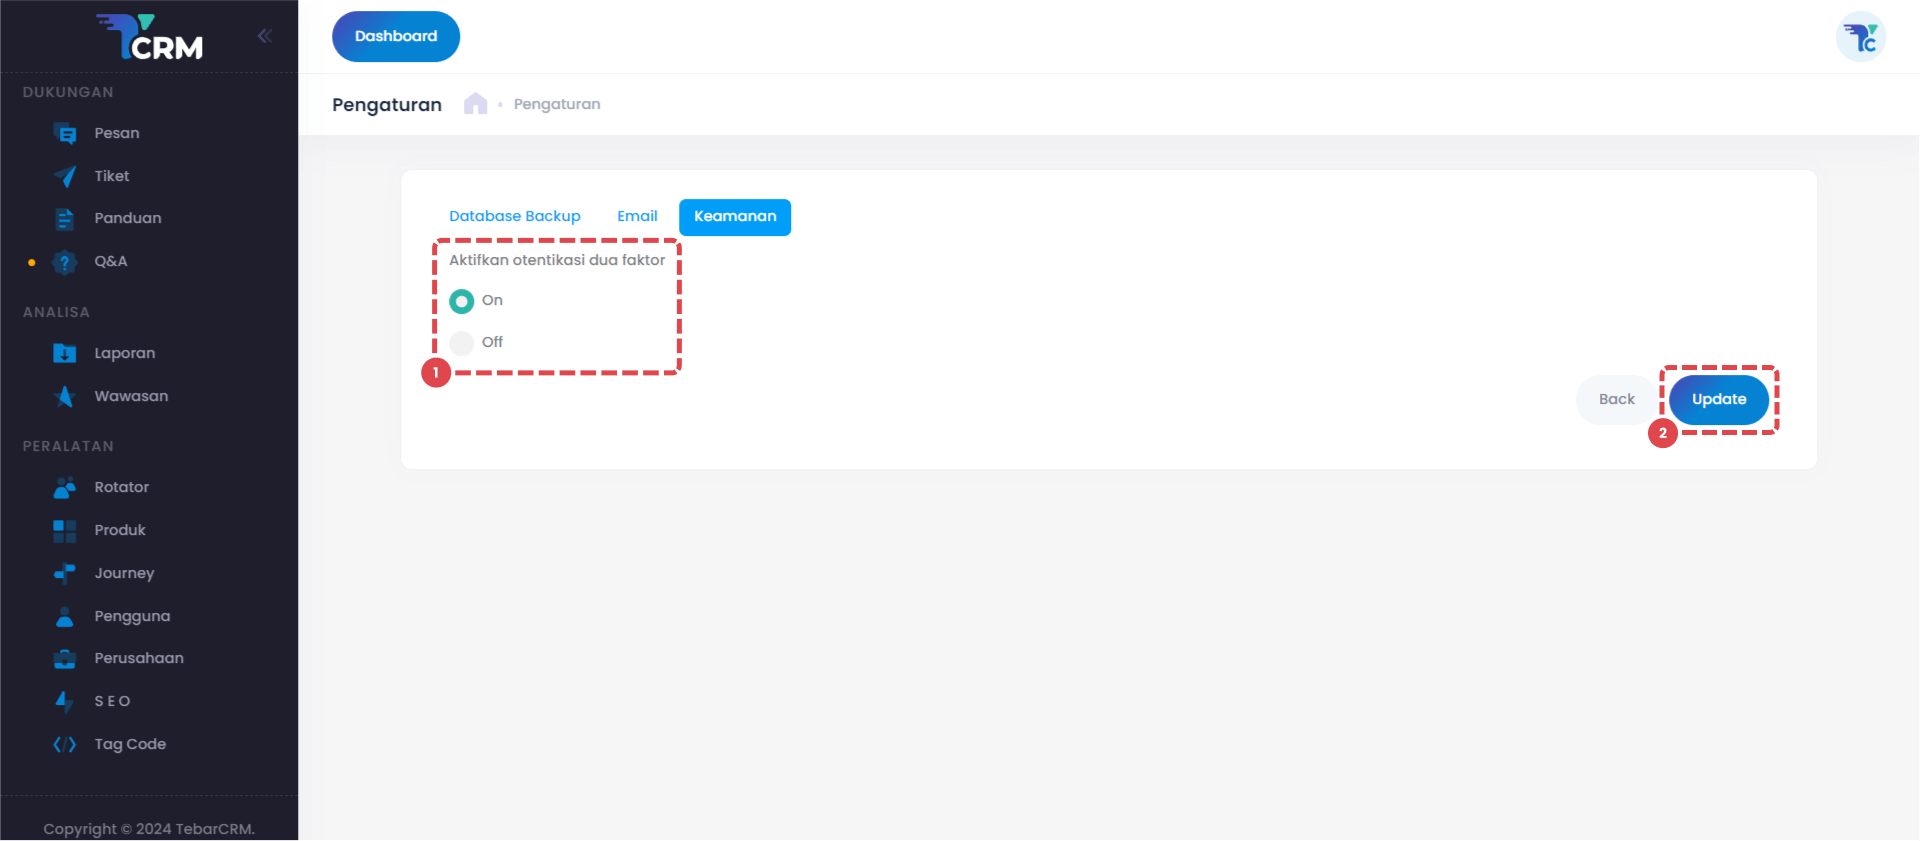Click the Wawasan star icon
Viewport: 1920px width, 841px height.
tap(65, 397)
